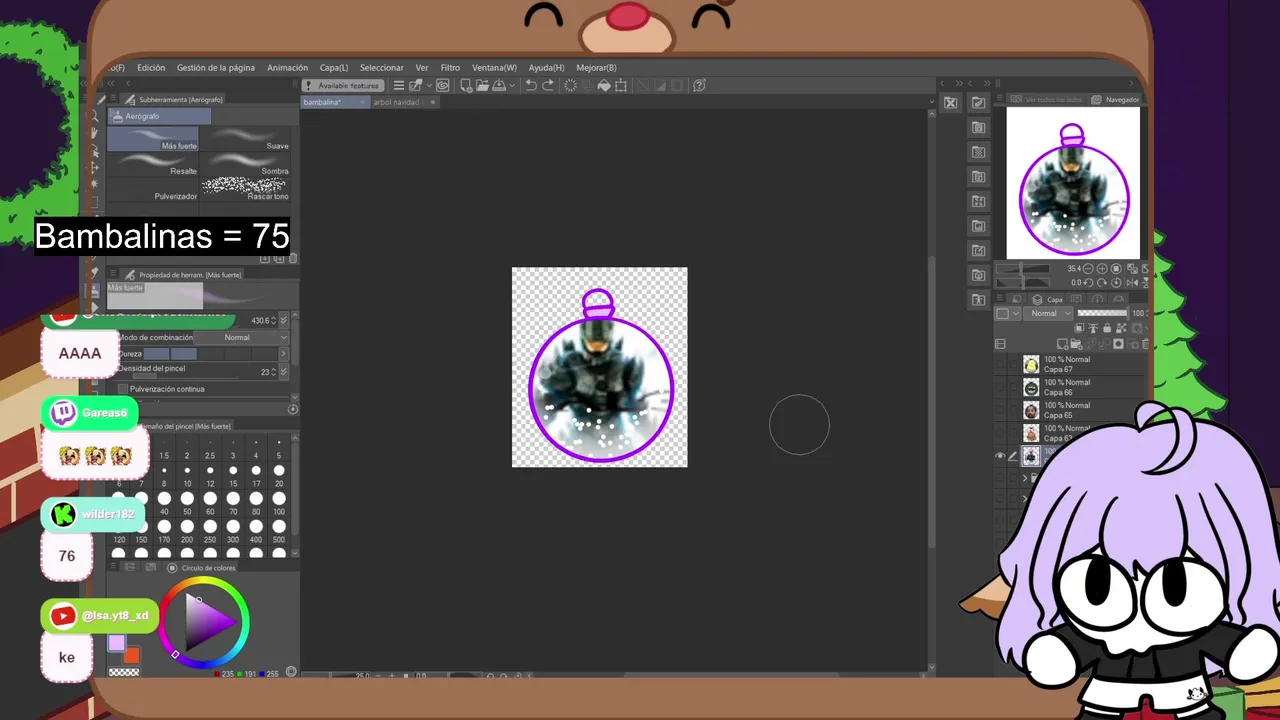Click the Undo arrow in command bar

click(x=531, y=85)
